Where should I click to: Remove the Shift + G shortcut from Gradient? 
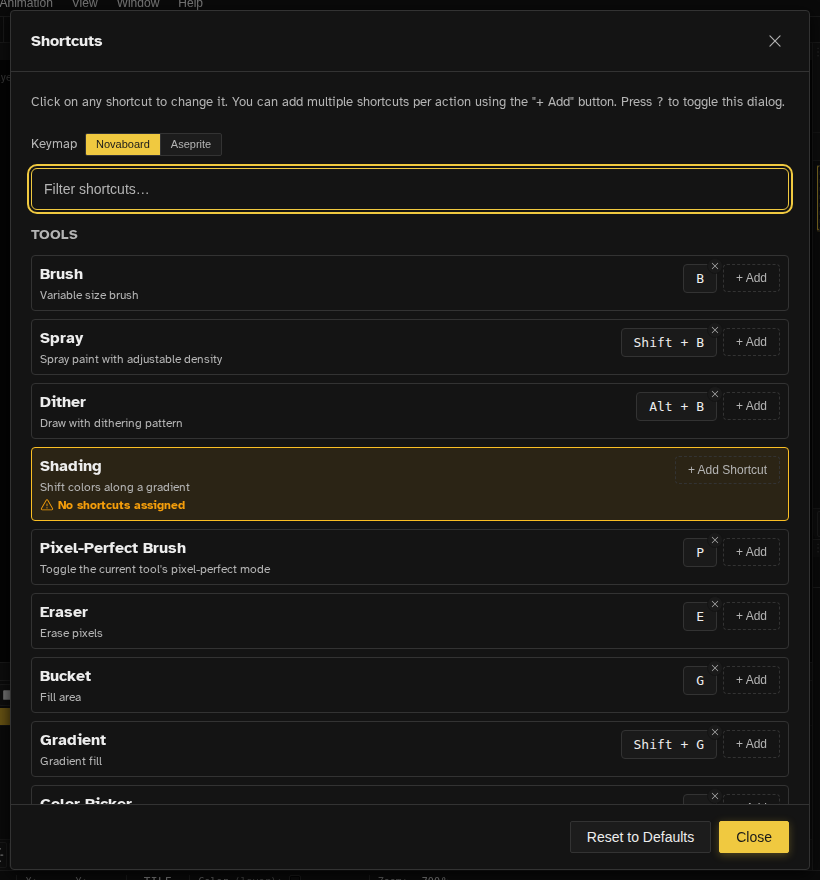coord(714,732)
